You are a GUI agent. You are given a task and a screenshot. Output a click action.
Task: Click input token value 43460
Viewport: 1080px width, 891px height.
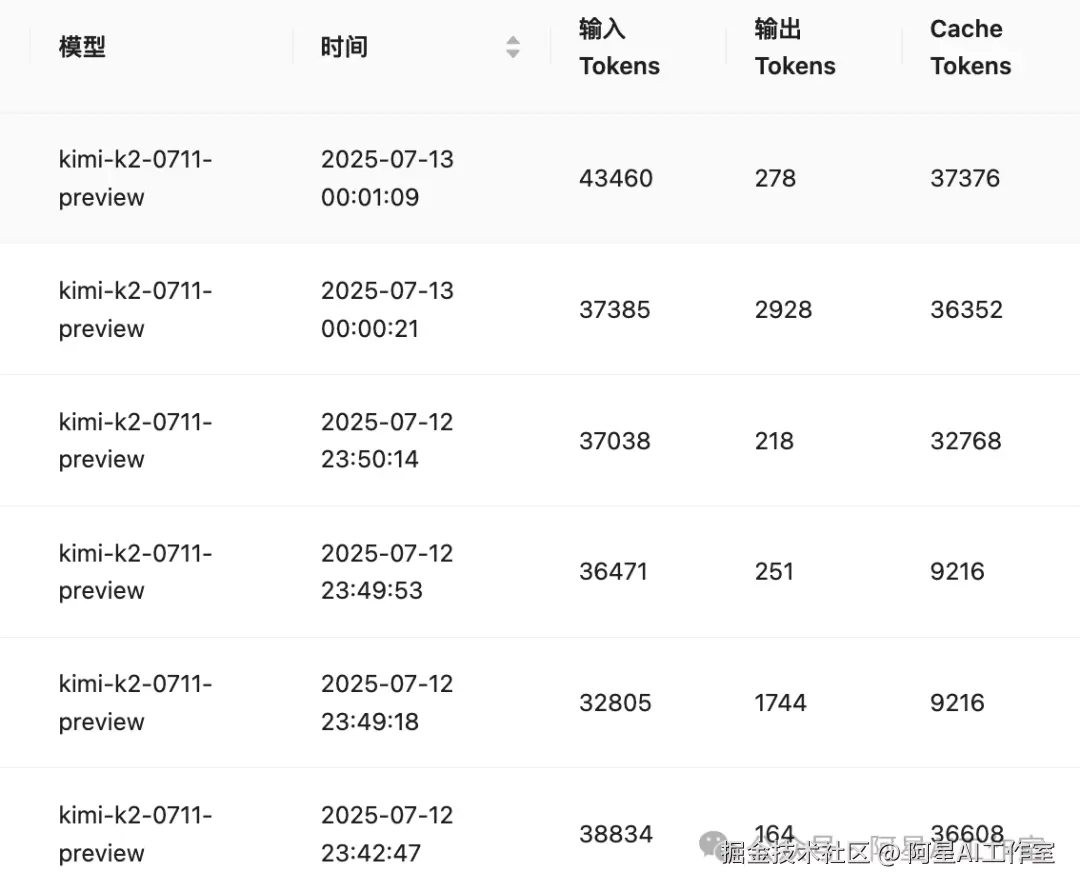[616, 178]
